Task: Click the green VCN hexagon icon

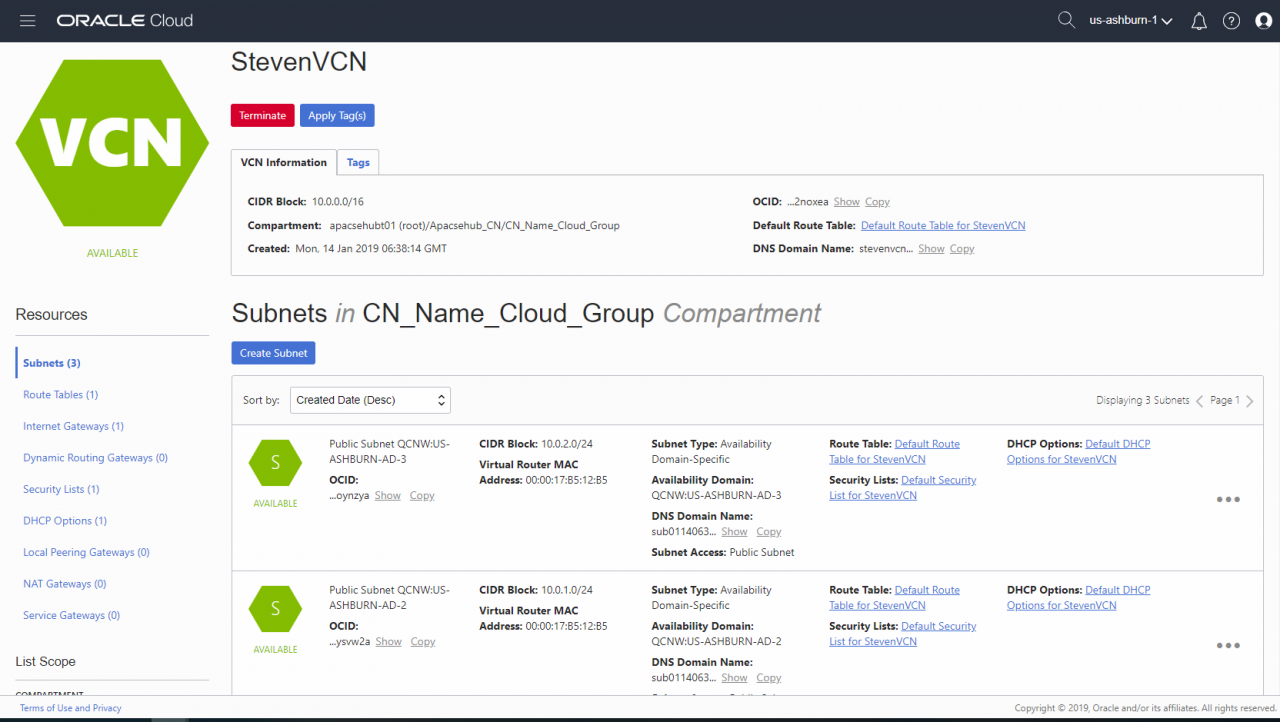Action: [x=112, y=143]
